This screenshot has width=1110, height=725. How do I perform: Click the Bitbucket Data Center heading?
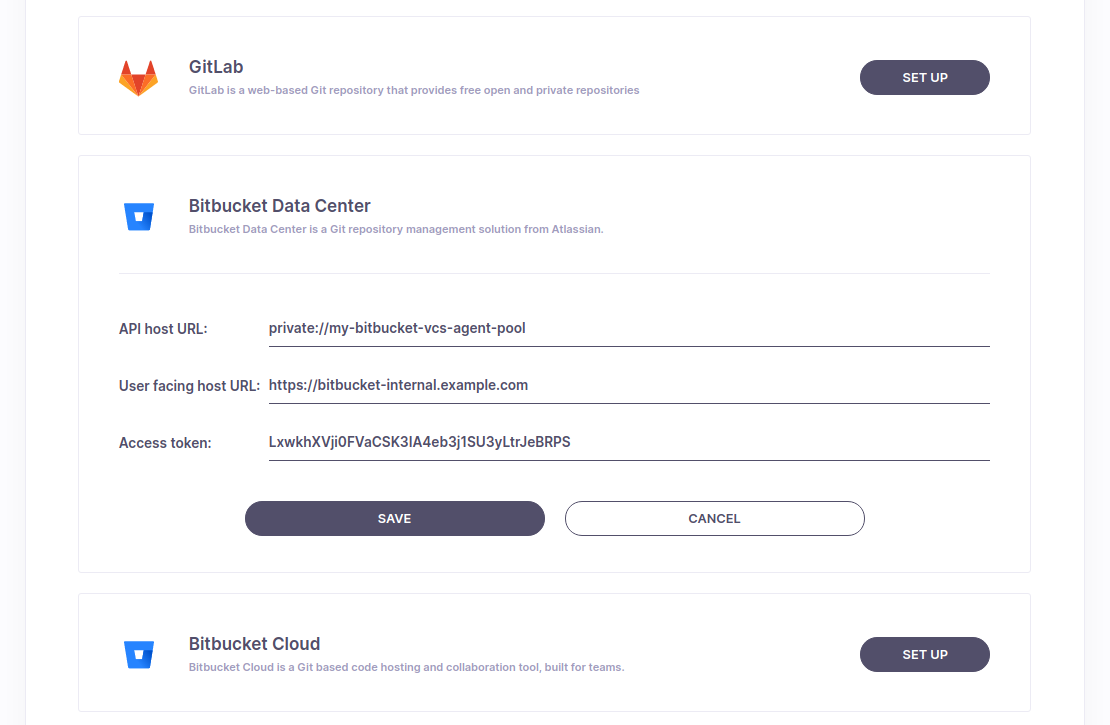pyautogui.click(x=279, y=206)
